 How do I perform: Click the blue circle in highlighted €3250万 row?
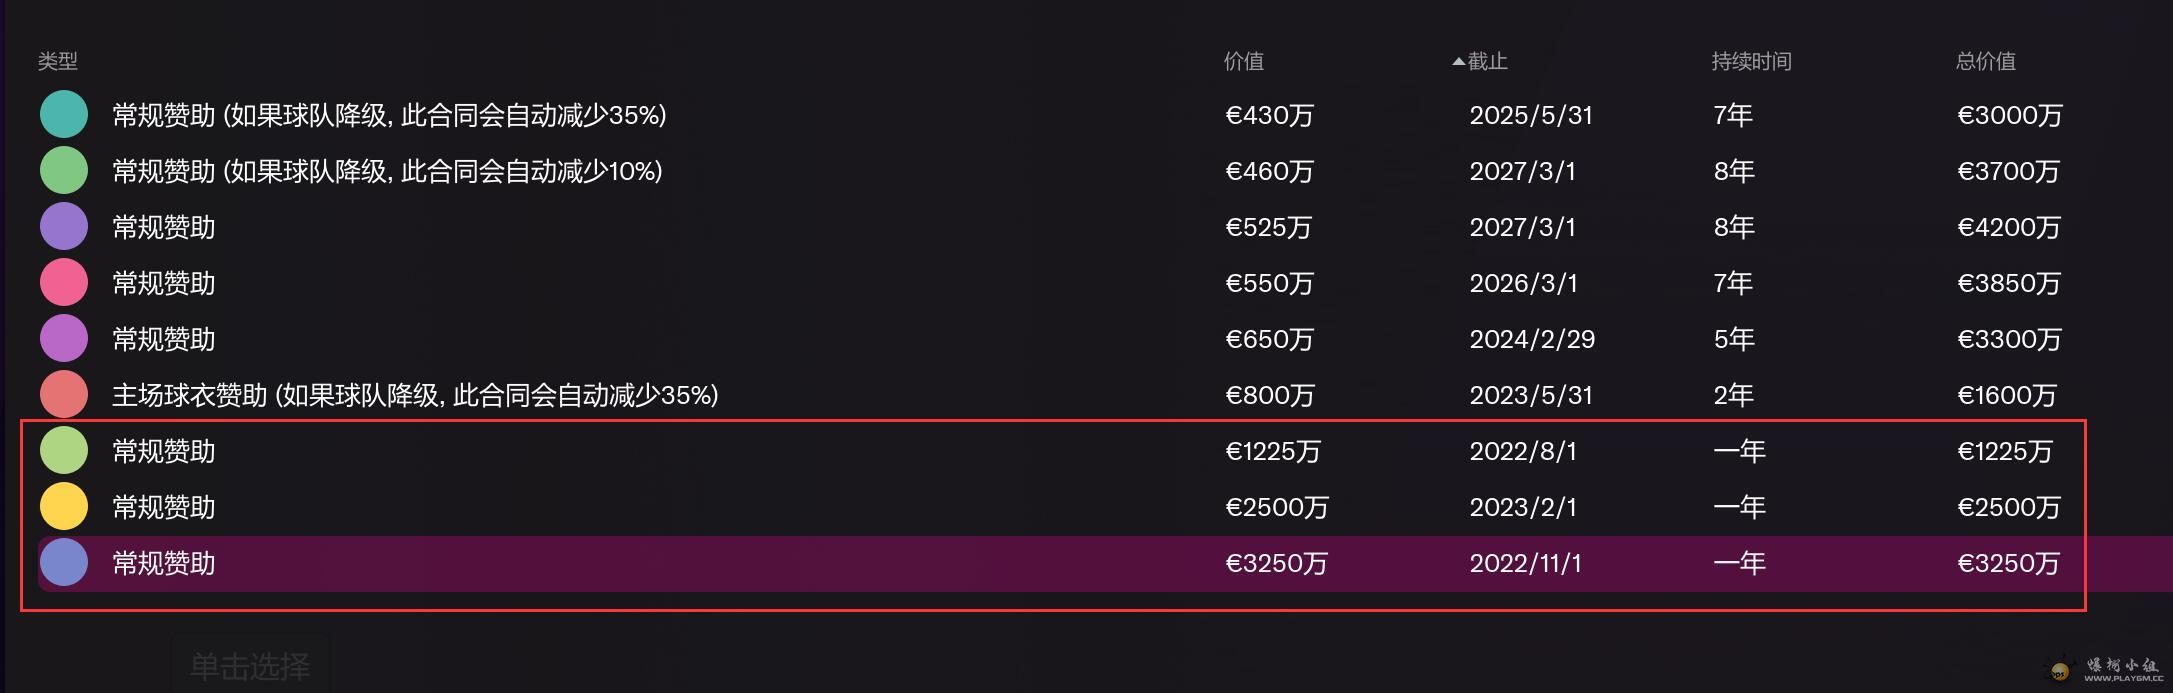pos(64,562)
